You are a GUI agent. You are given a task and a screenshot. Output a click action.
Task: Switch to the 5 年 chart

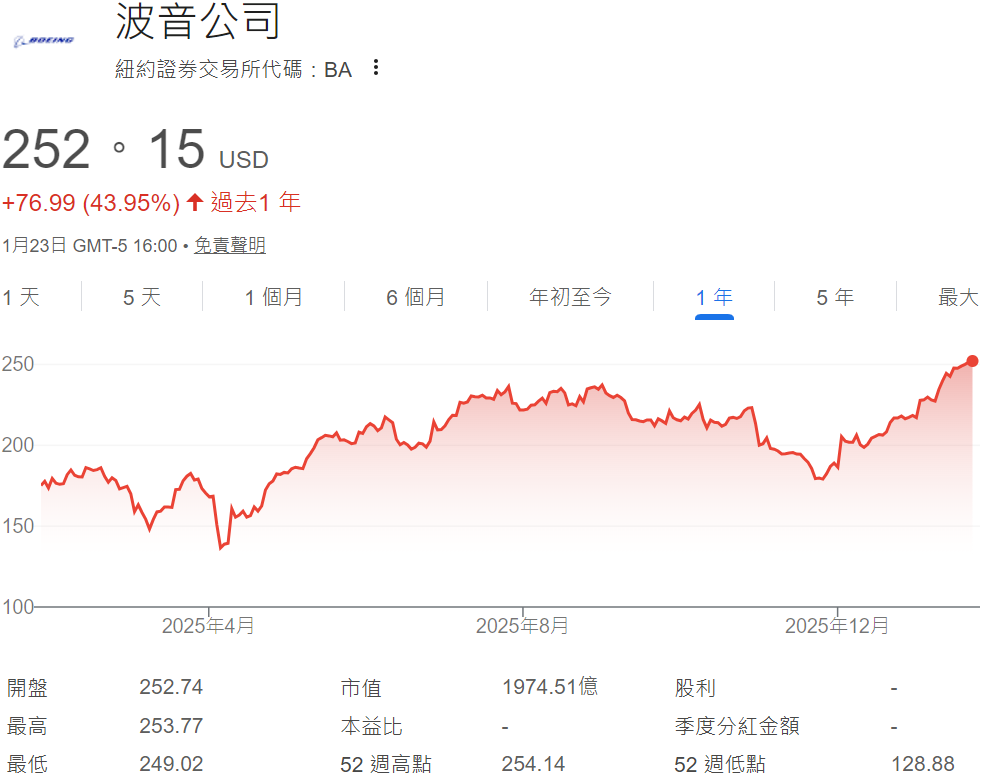point(835,297)
